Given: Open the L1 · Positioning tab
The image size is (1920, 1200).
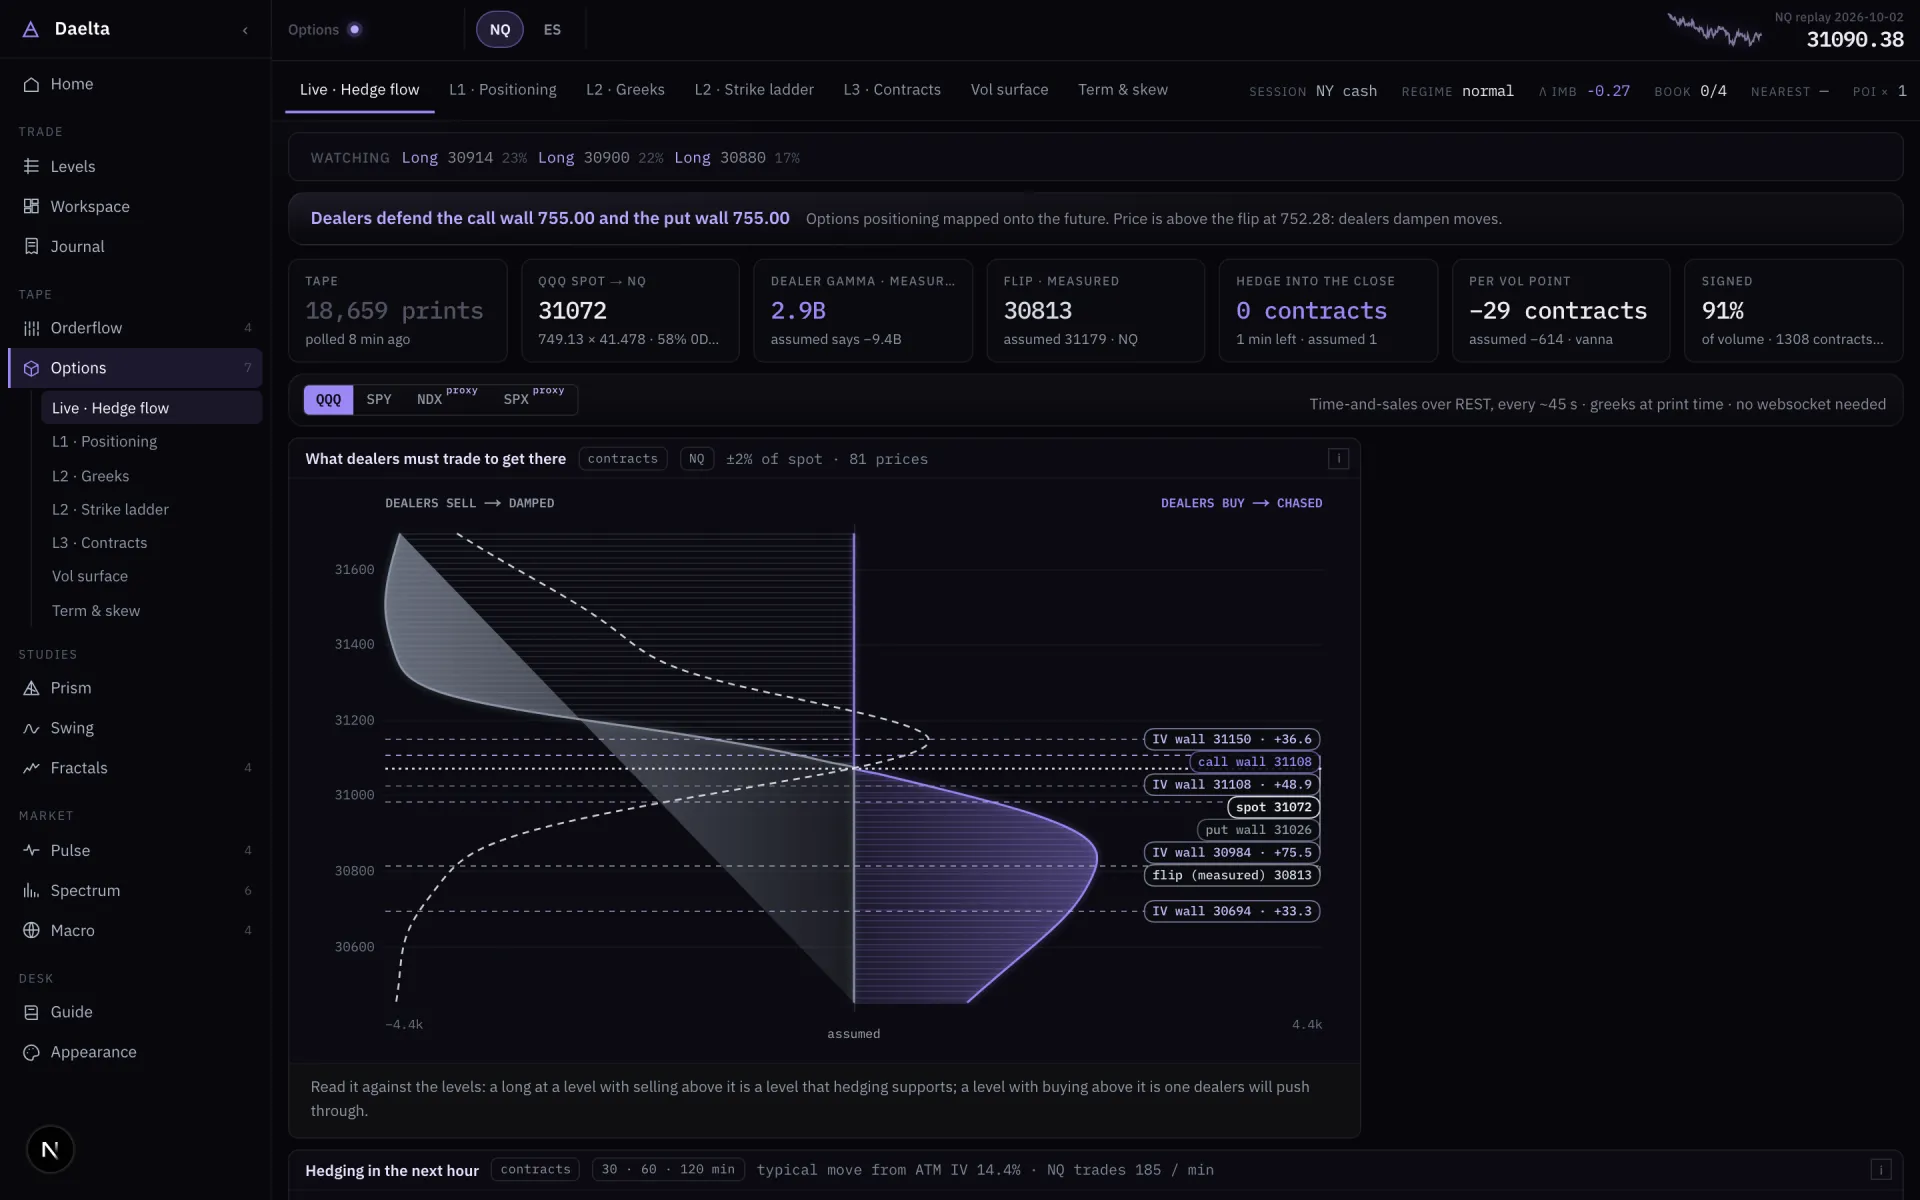Looking at the screenshot, I should coord(503,90).
